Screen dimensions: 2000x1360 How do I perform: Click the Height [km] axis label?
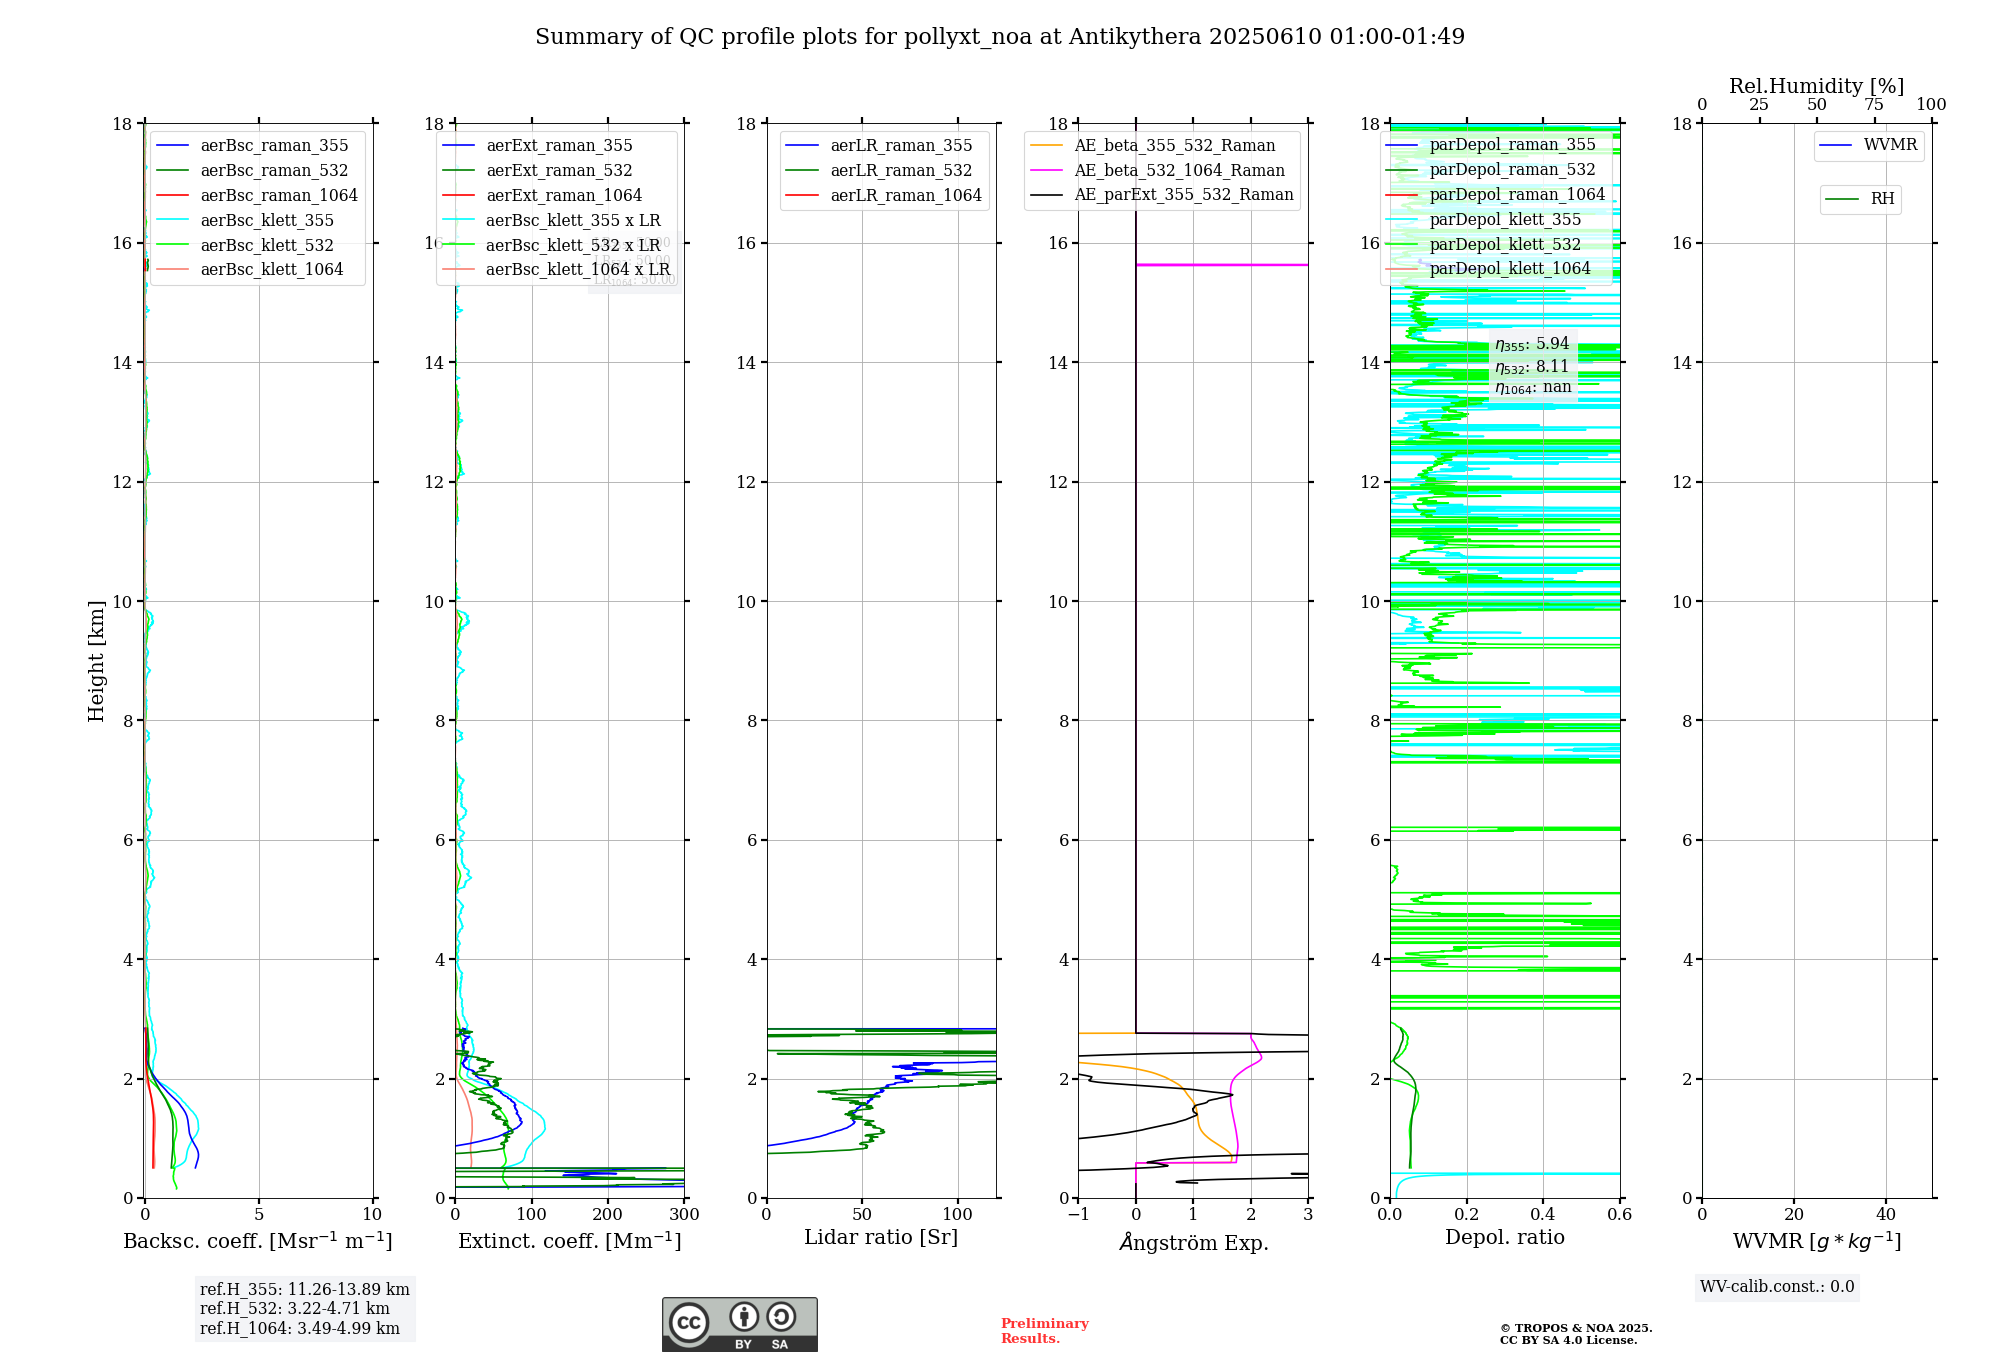(x=96, y=661)
